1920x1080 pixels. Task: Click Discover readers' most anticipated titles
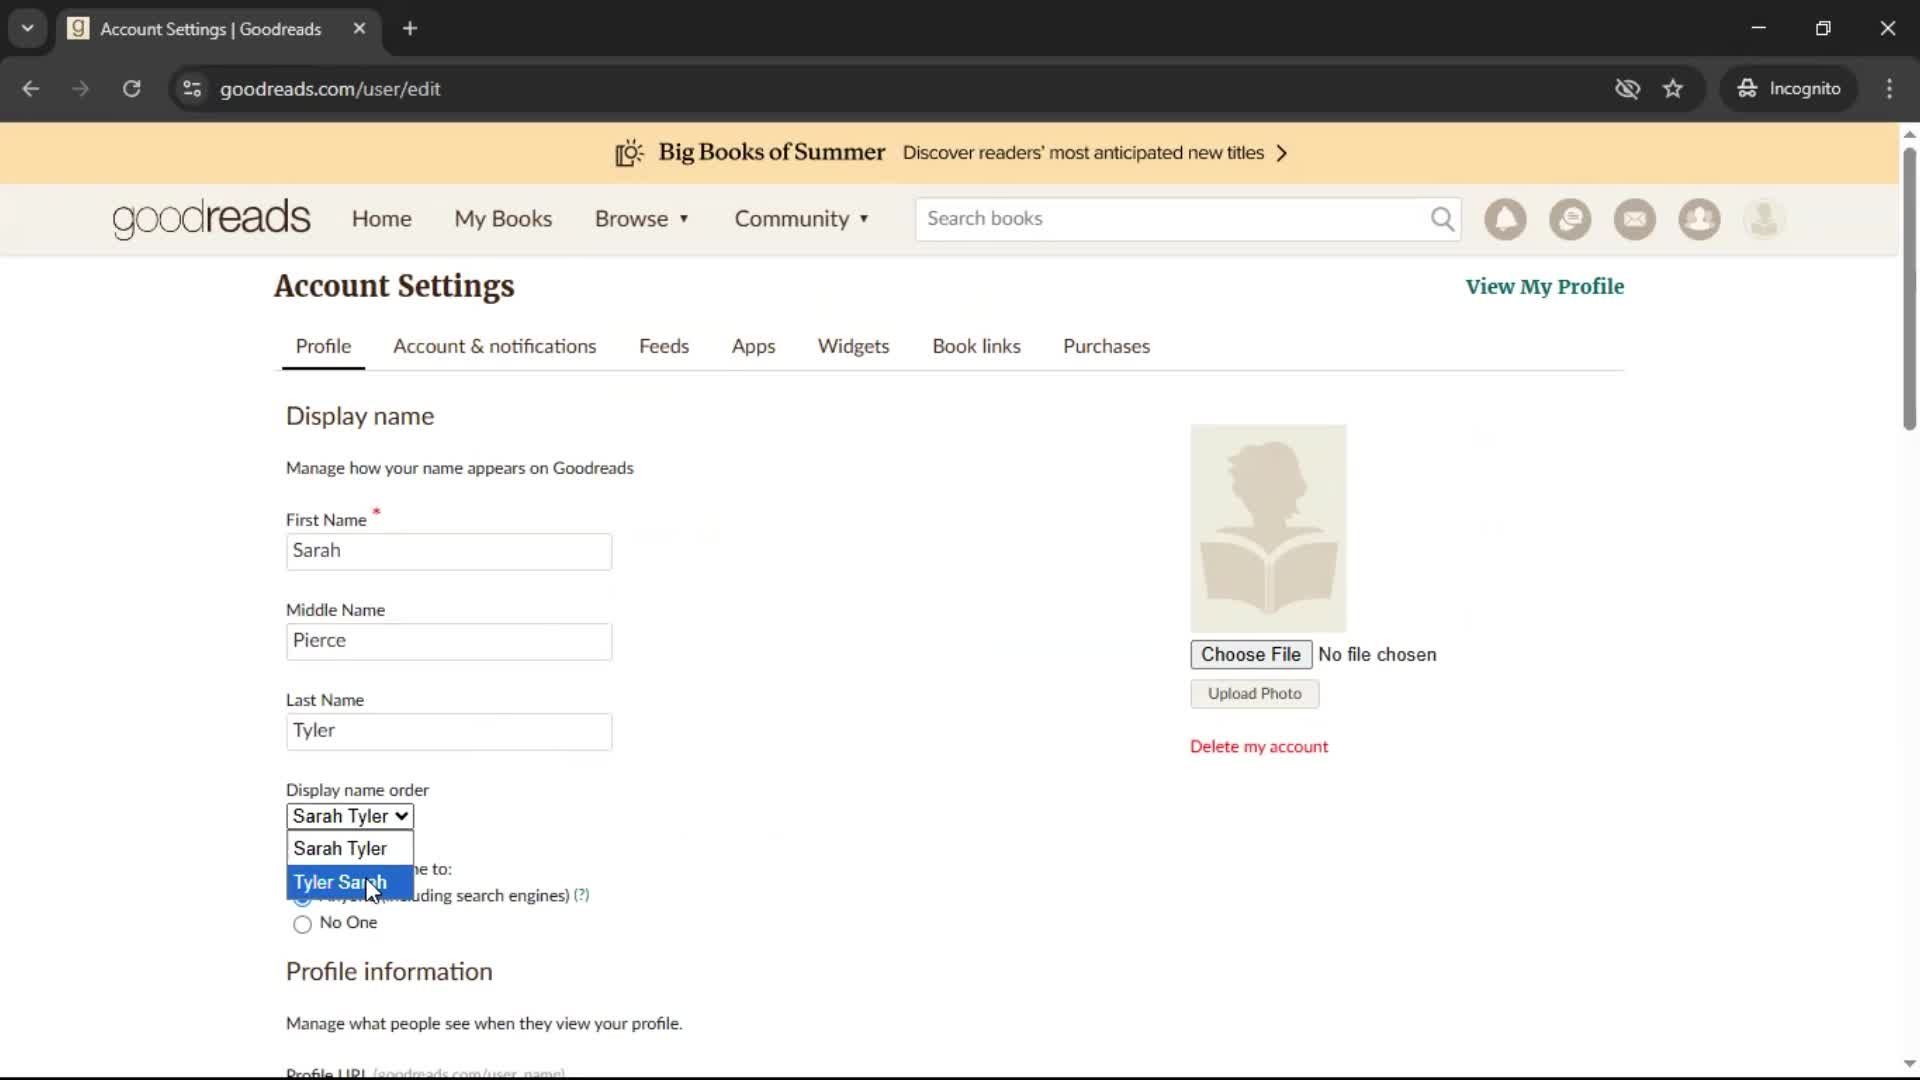1083,153
